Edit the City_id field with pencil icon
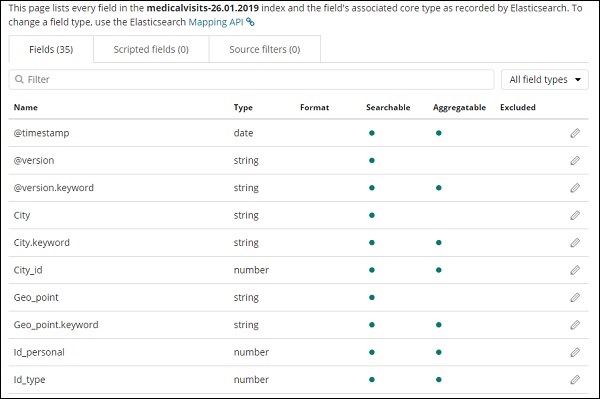The width and height of the screenshot is (600, 399). pos(575,270)
